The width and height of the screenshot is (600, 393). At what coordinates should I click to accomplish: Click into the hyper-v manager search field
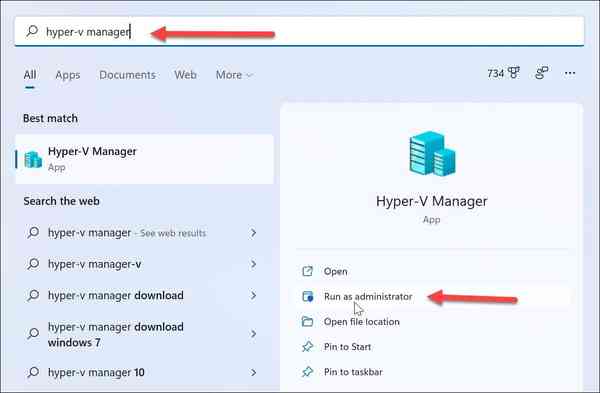point(299,31)
